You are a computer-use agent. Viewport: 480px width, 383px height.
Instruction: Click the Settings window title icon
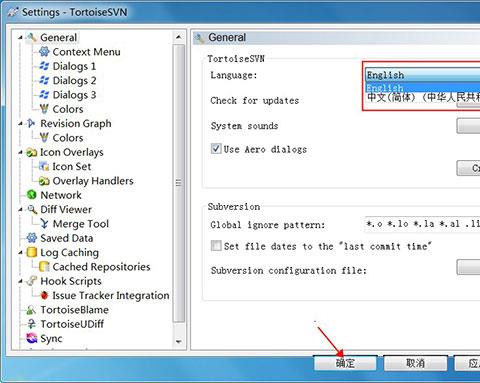tap(13, 12)
